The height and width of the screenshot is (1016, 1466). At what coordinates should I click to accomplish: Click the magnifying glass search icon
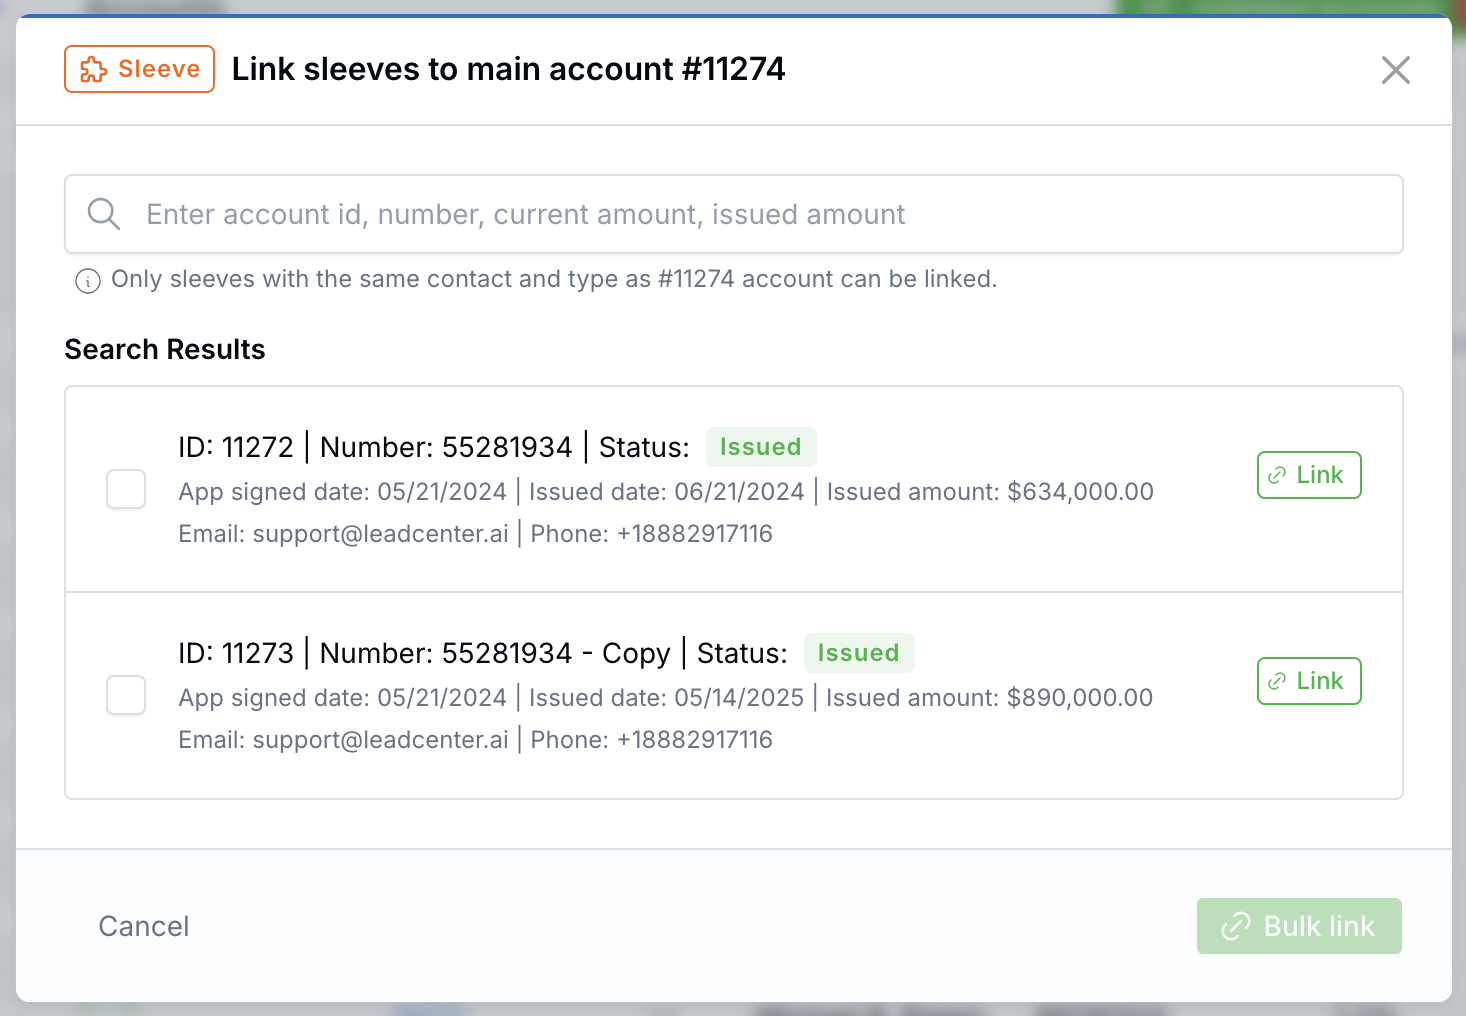point(103,214)
